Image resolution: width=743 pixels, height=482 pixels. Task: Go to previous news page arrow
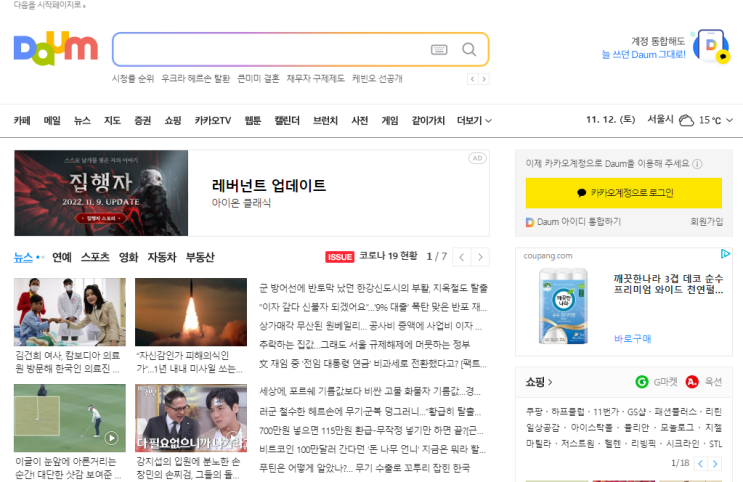pyautogui.click(x=462, y=257)
